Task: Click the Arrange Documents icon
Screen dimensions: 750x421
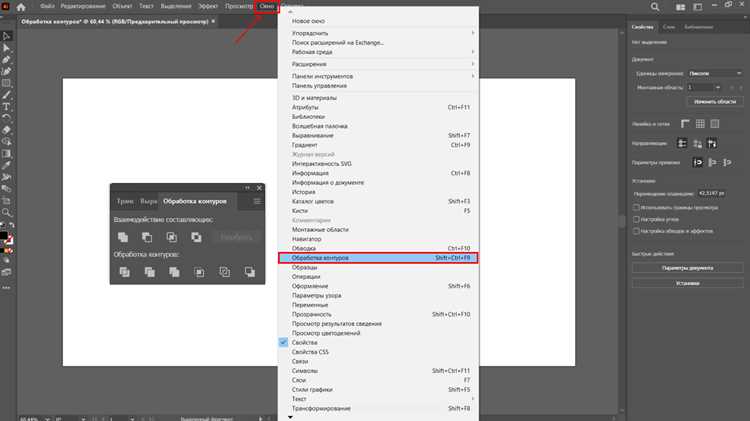Action: pos(680,7)
